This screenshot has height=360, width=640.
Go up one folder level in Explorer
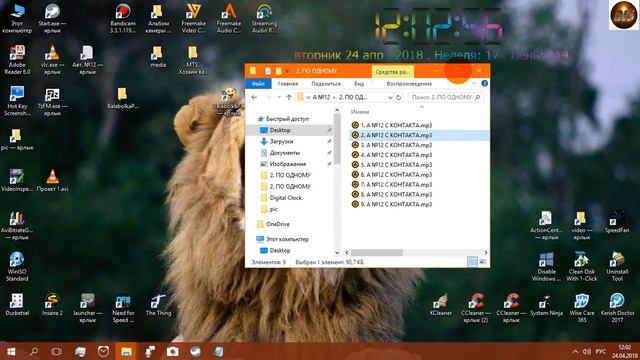point(289,97)
